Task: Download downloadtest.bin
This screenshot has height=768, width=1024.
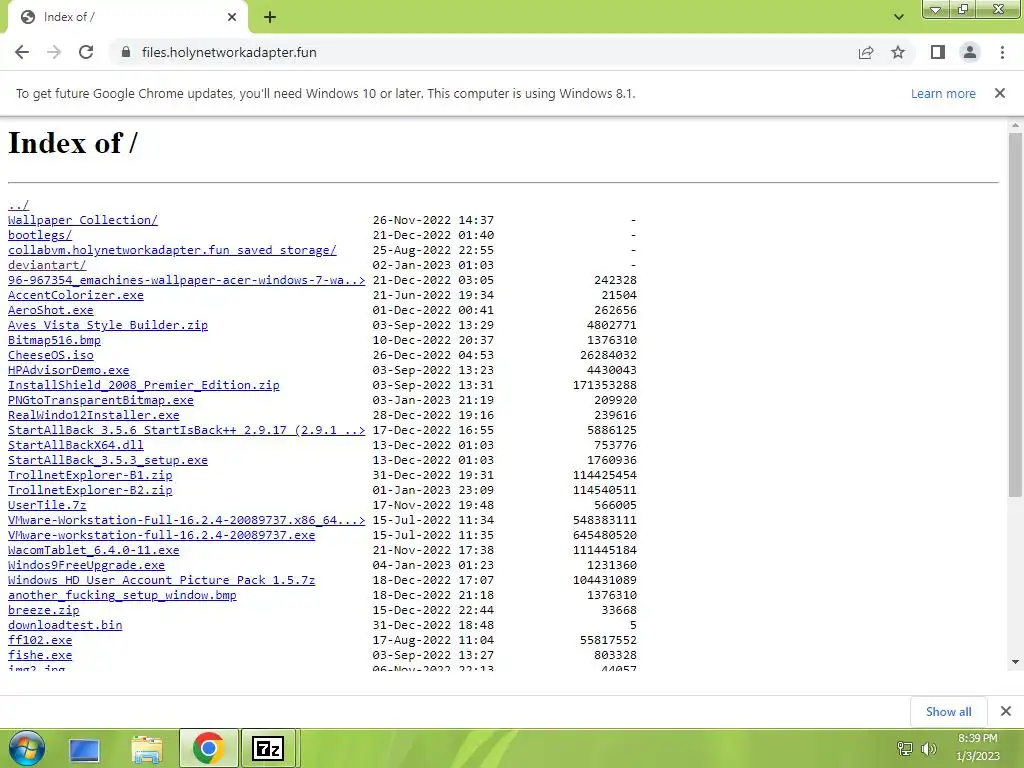Action: (x=65, y=626)
